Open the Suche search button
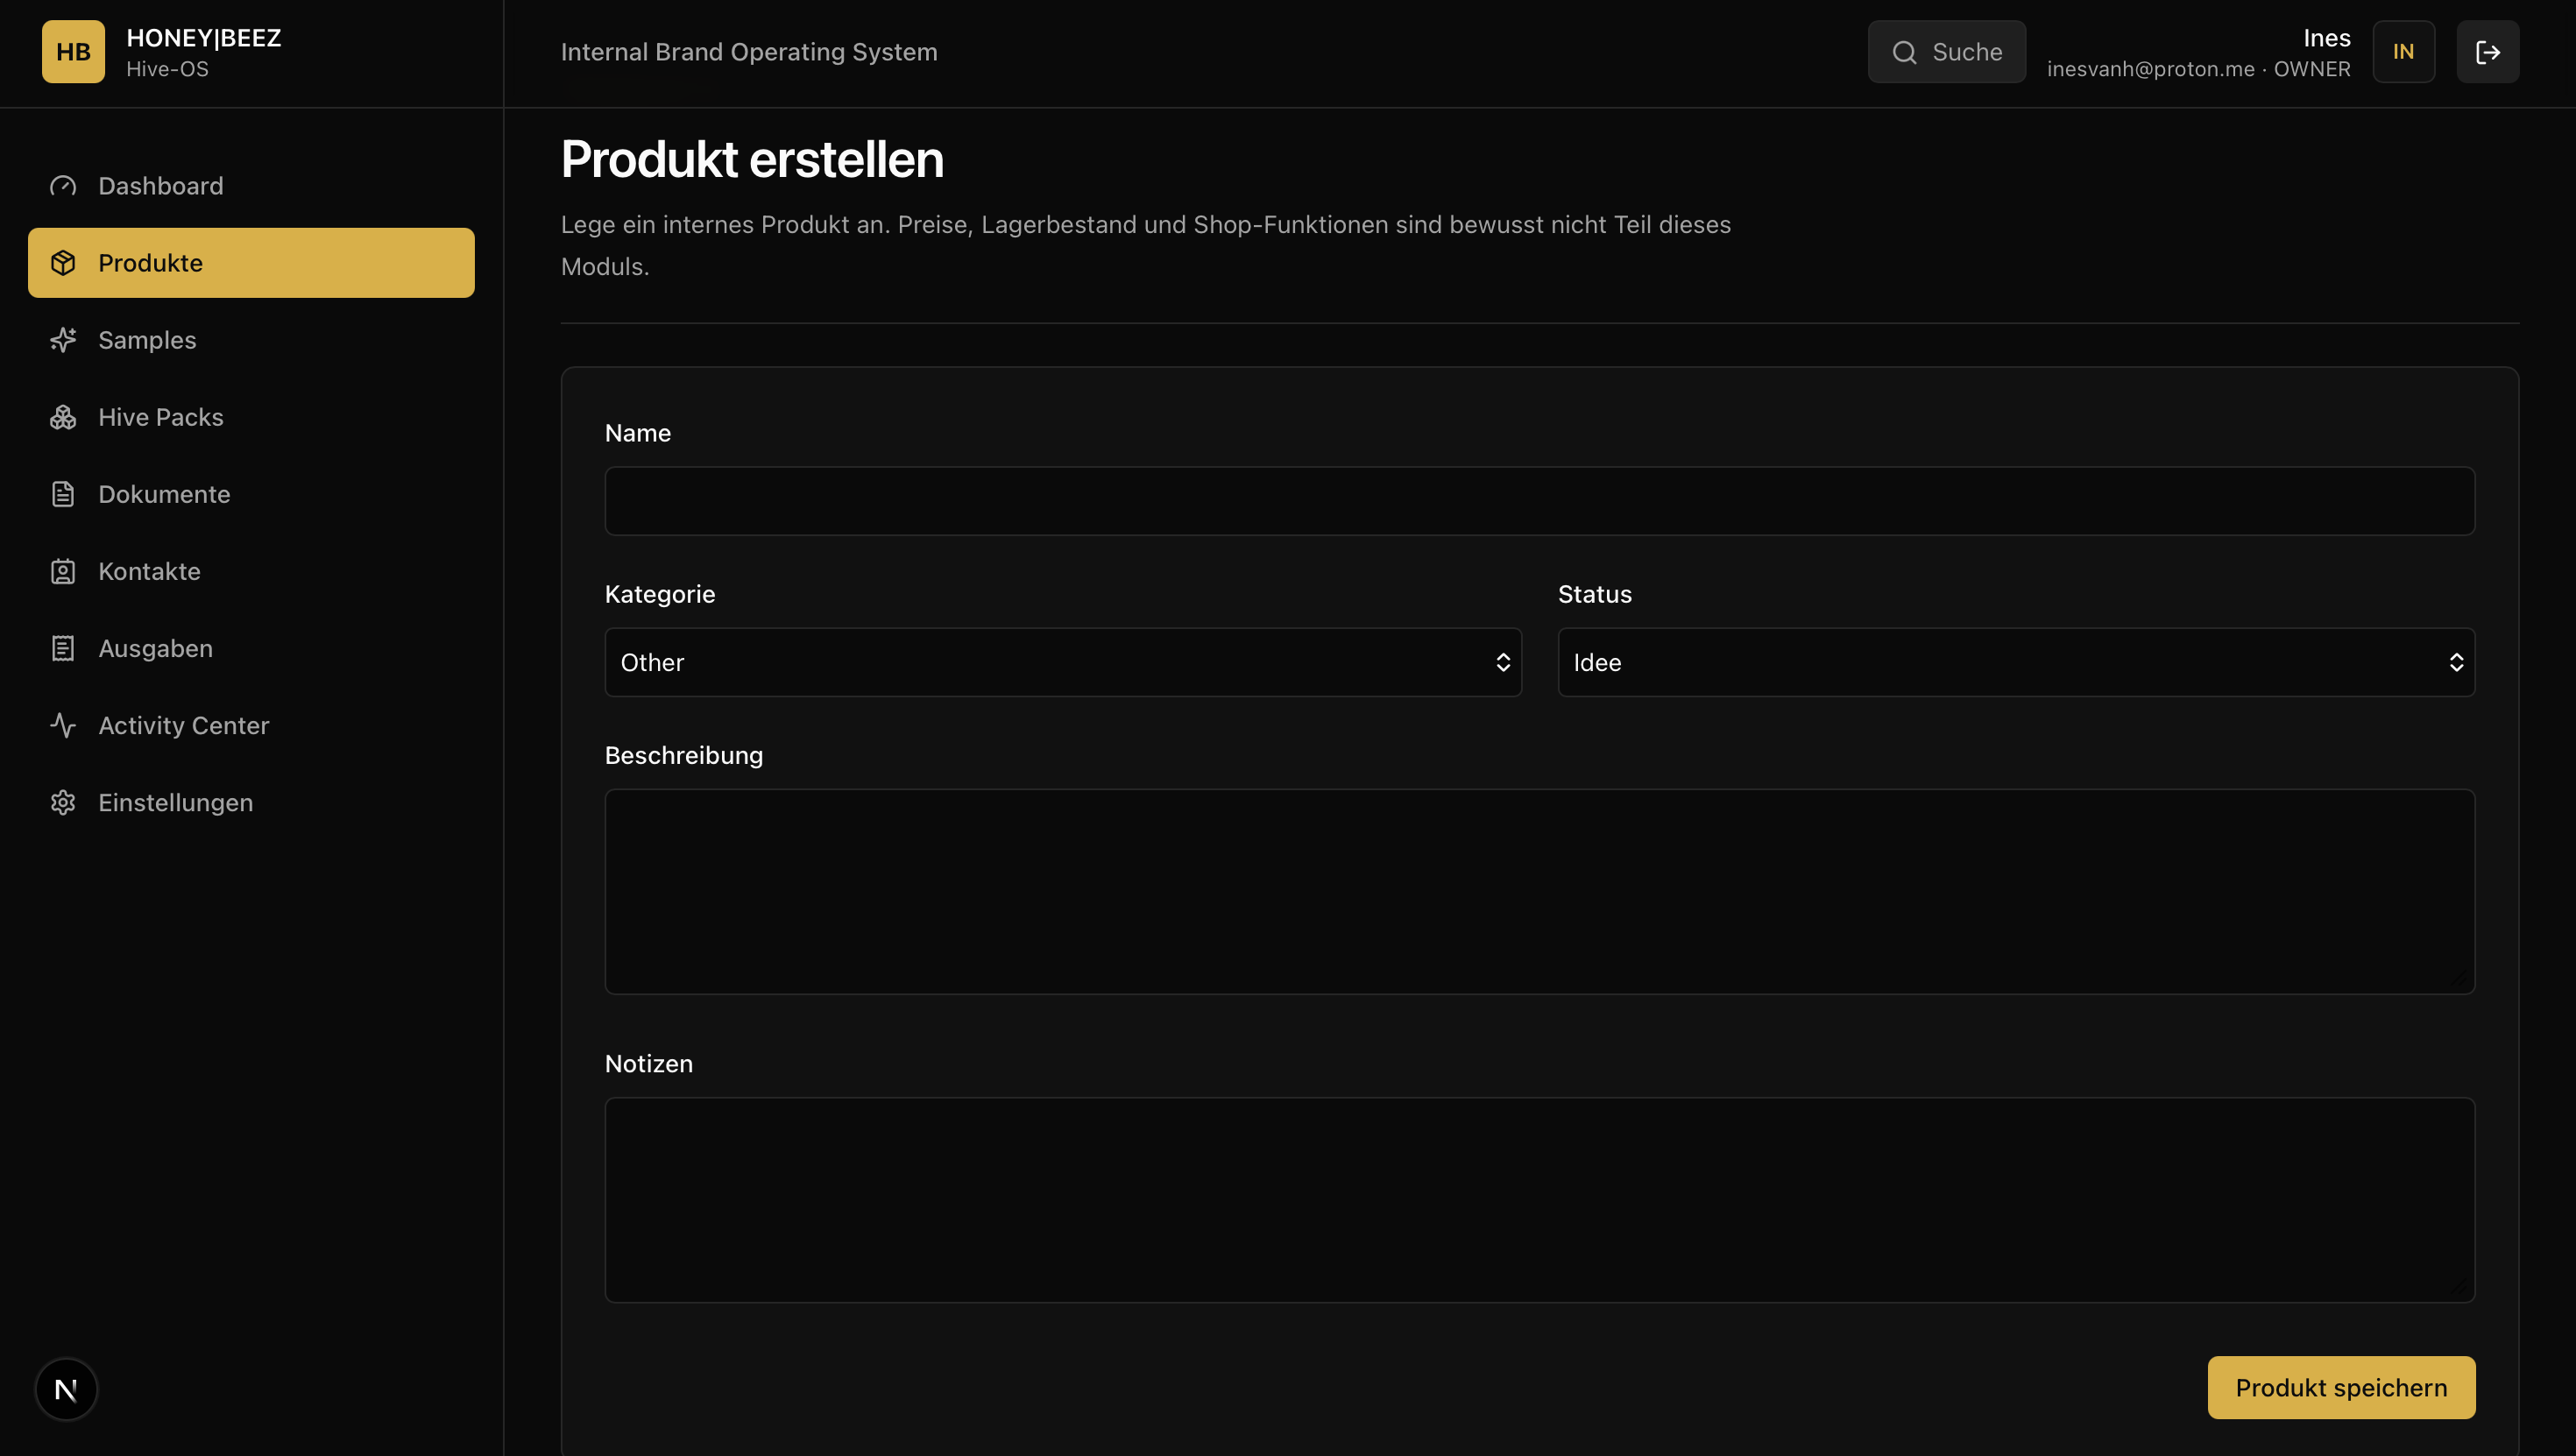Viewport: 2576px width, 1456px height. pos(1946,52)
